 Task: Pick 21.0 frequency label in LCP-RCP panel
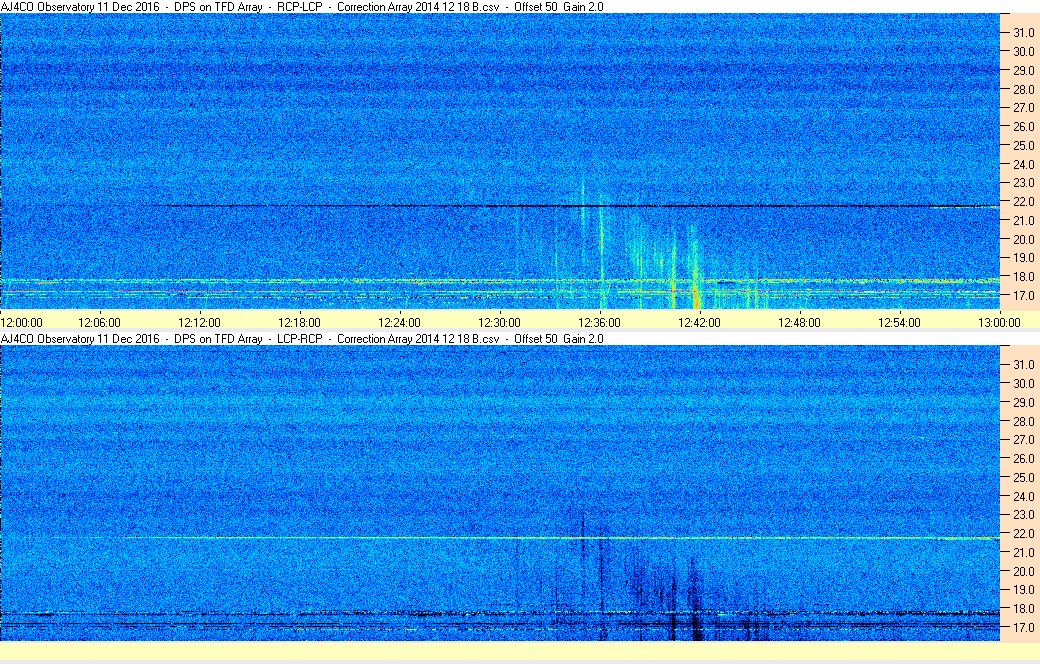(1023, 552)
